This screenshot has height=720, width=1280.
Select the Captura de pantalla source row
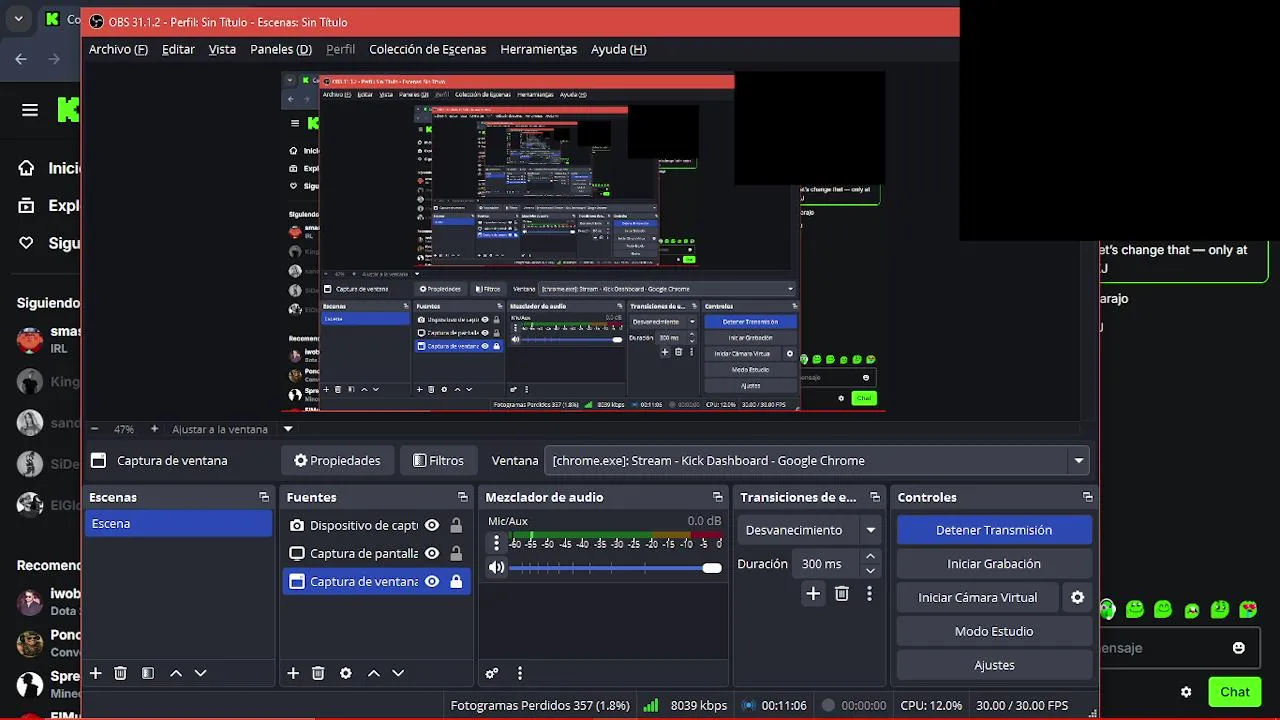pos(376,553)
